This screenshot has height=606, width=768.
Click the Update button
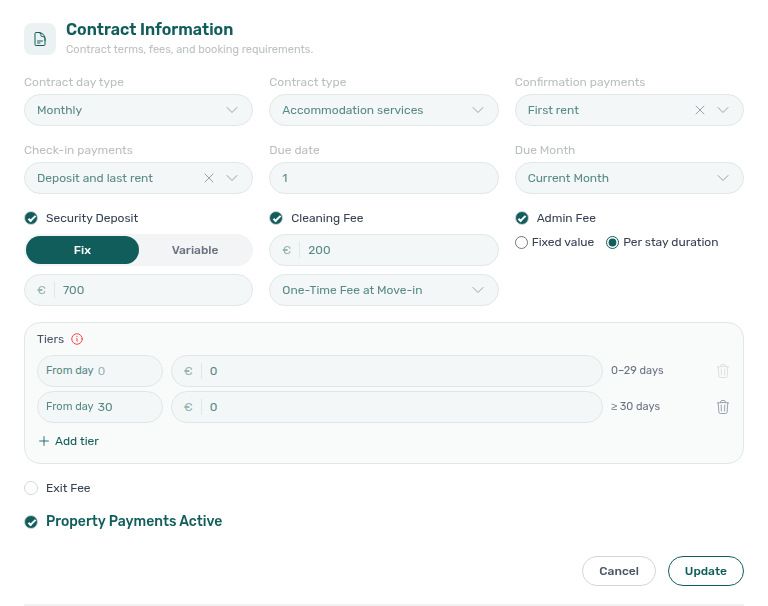click(706, 571)
